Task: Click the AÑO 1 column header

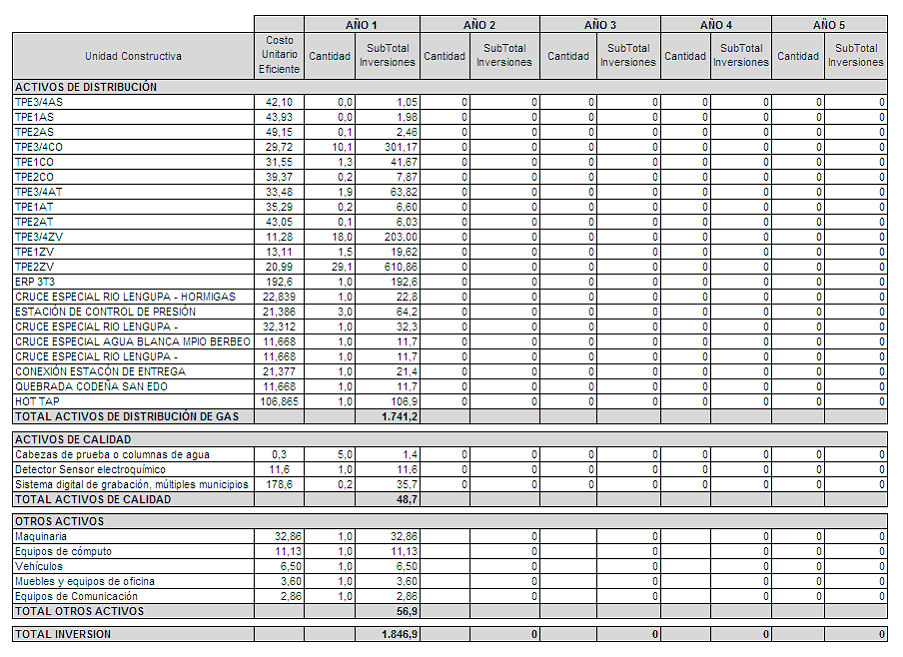Action: 361,24
